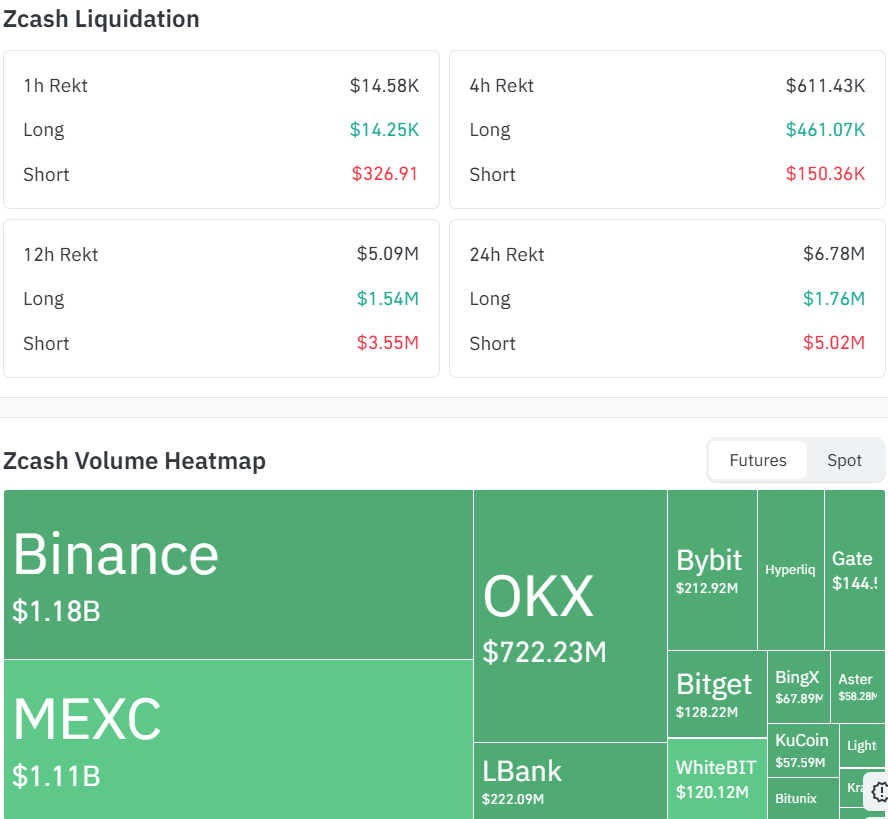
Task: Click the Lighter heatmap tile
Action: [862, 745]
